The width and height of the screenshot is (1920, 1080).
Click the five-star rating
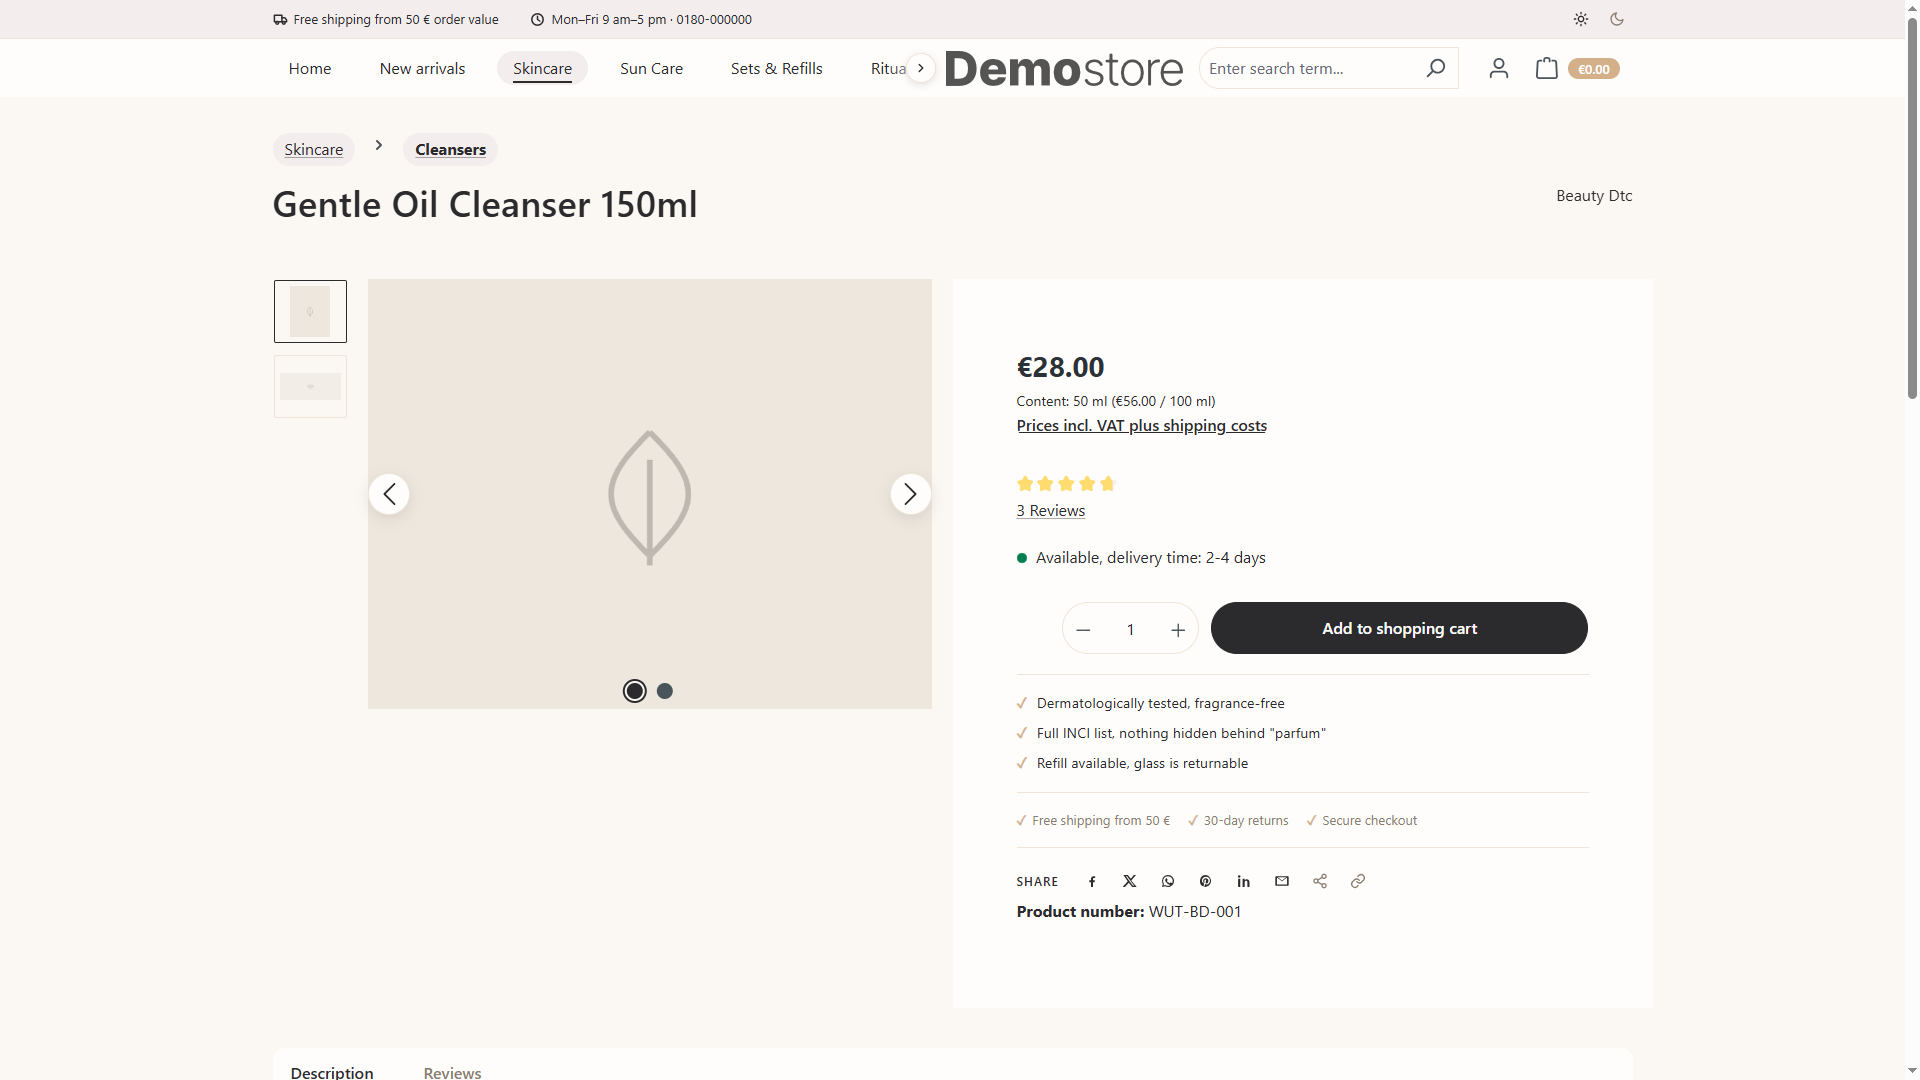[x=1065, y=484]
